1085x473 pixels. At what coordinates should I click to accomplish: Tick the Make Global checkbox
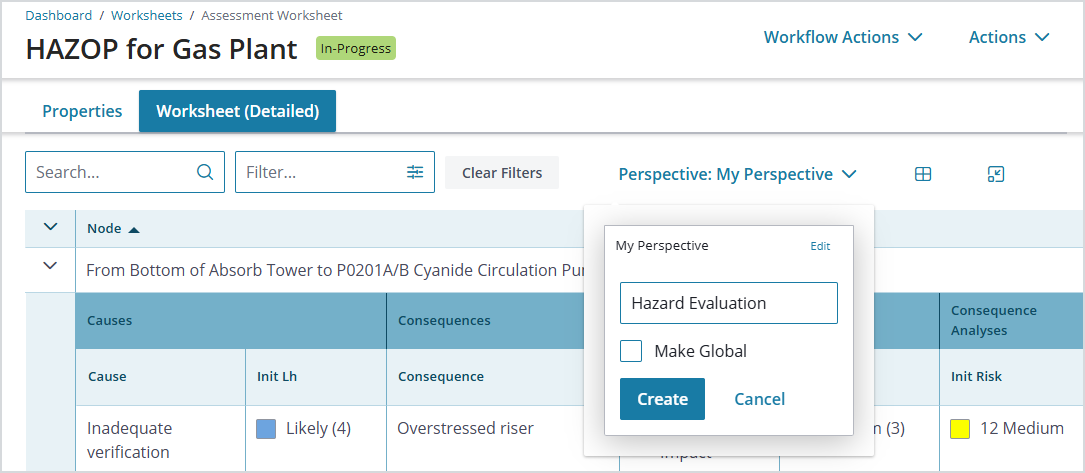pyautogui.click(x=631, y=351)
